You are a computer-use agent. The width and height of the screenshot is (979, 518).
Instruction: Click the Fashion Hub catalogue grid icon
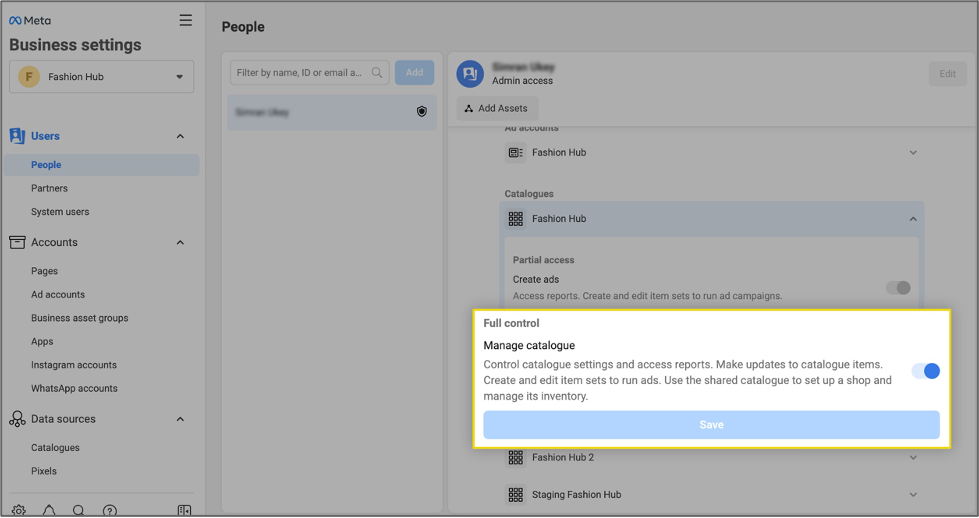click(x=516, y=218)
